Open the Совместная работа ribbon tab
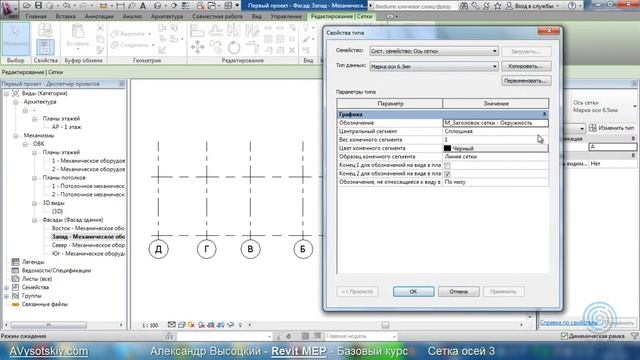The height and width of the screenshot is (360, 640). coord(217,16)
